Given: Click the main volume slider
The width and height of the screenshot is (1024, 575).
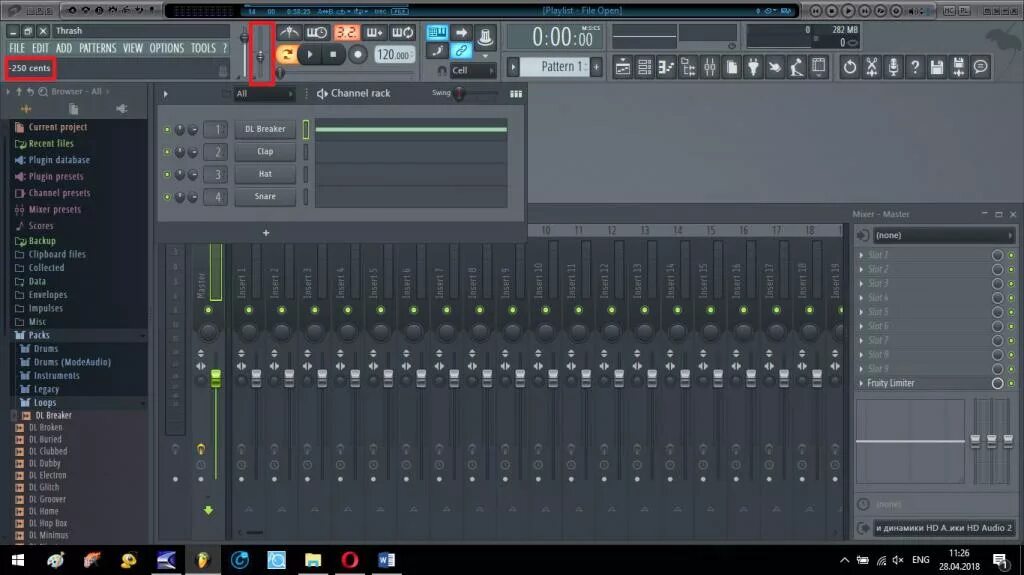Looking at the screenshot, I should click(x=245, y=38).
